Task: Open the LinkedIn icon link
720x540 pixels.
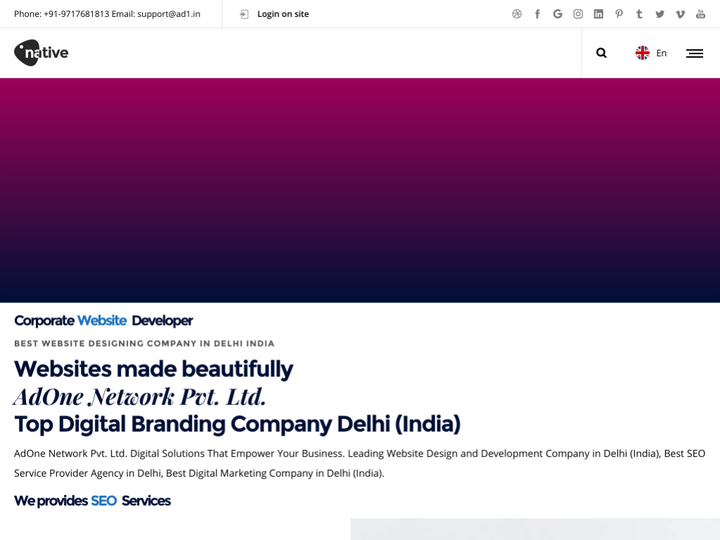Action: pos(598,14)
